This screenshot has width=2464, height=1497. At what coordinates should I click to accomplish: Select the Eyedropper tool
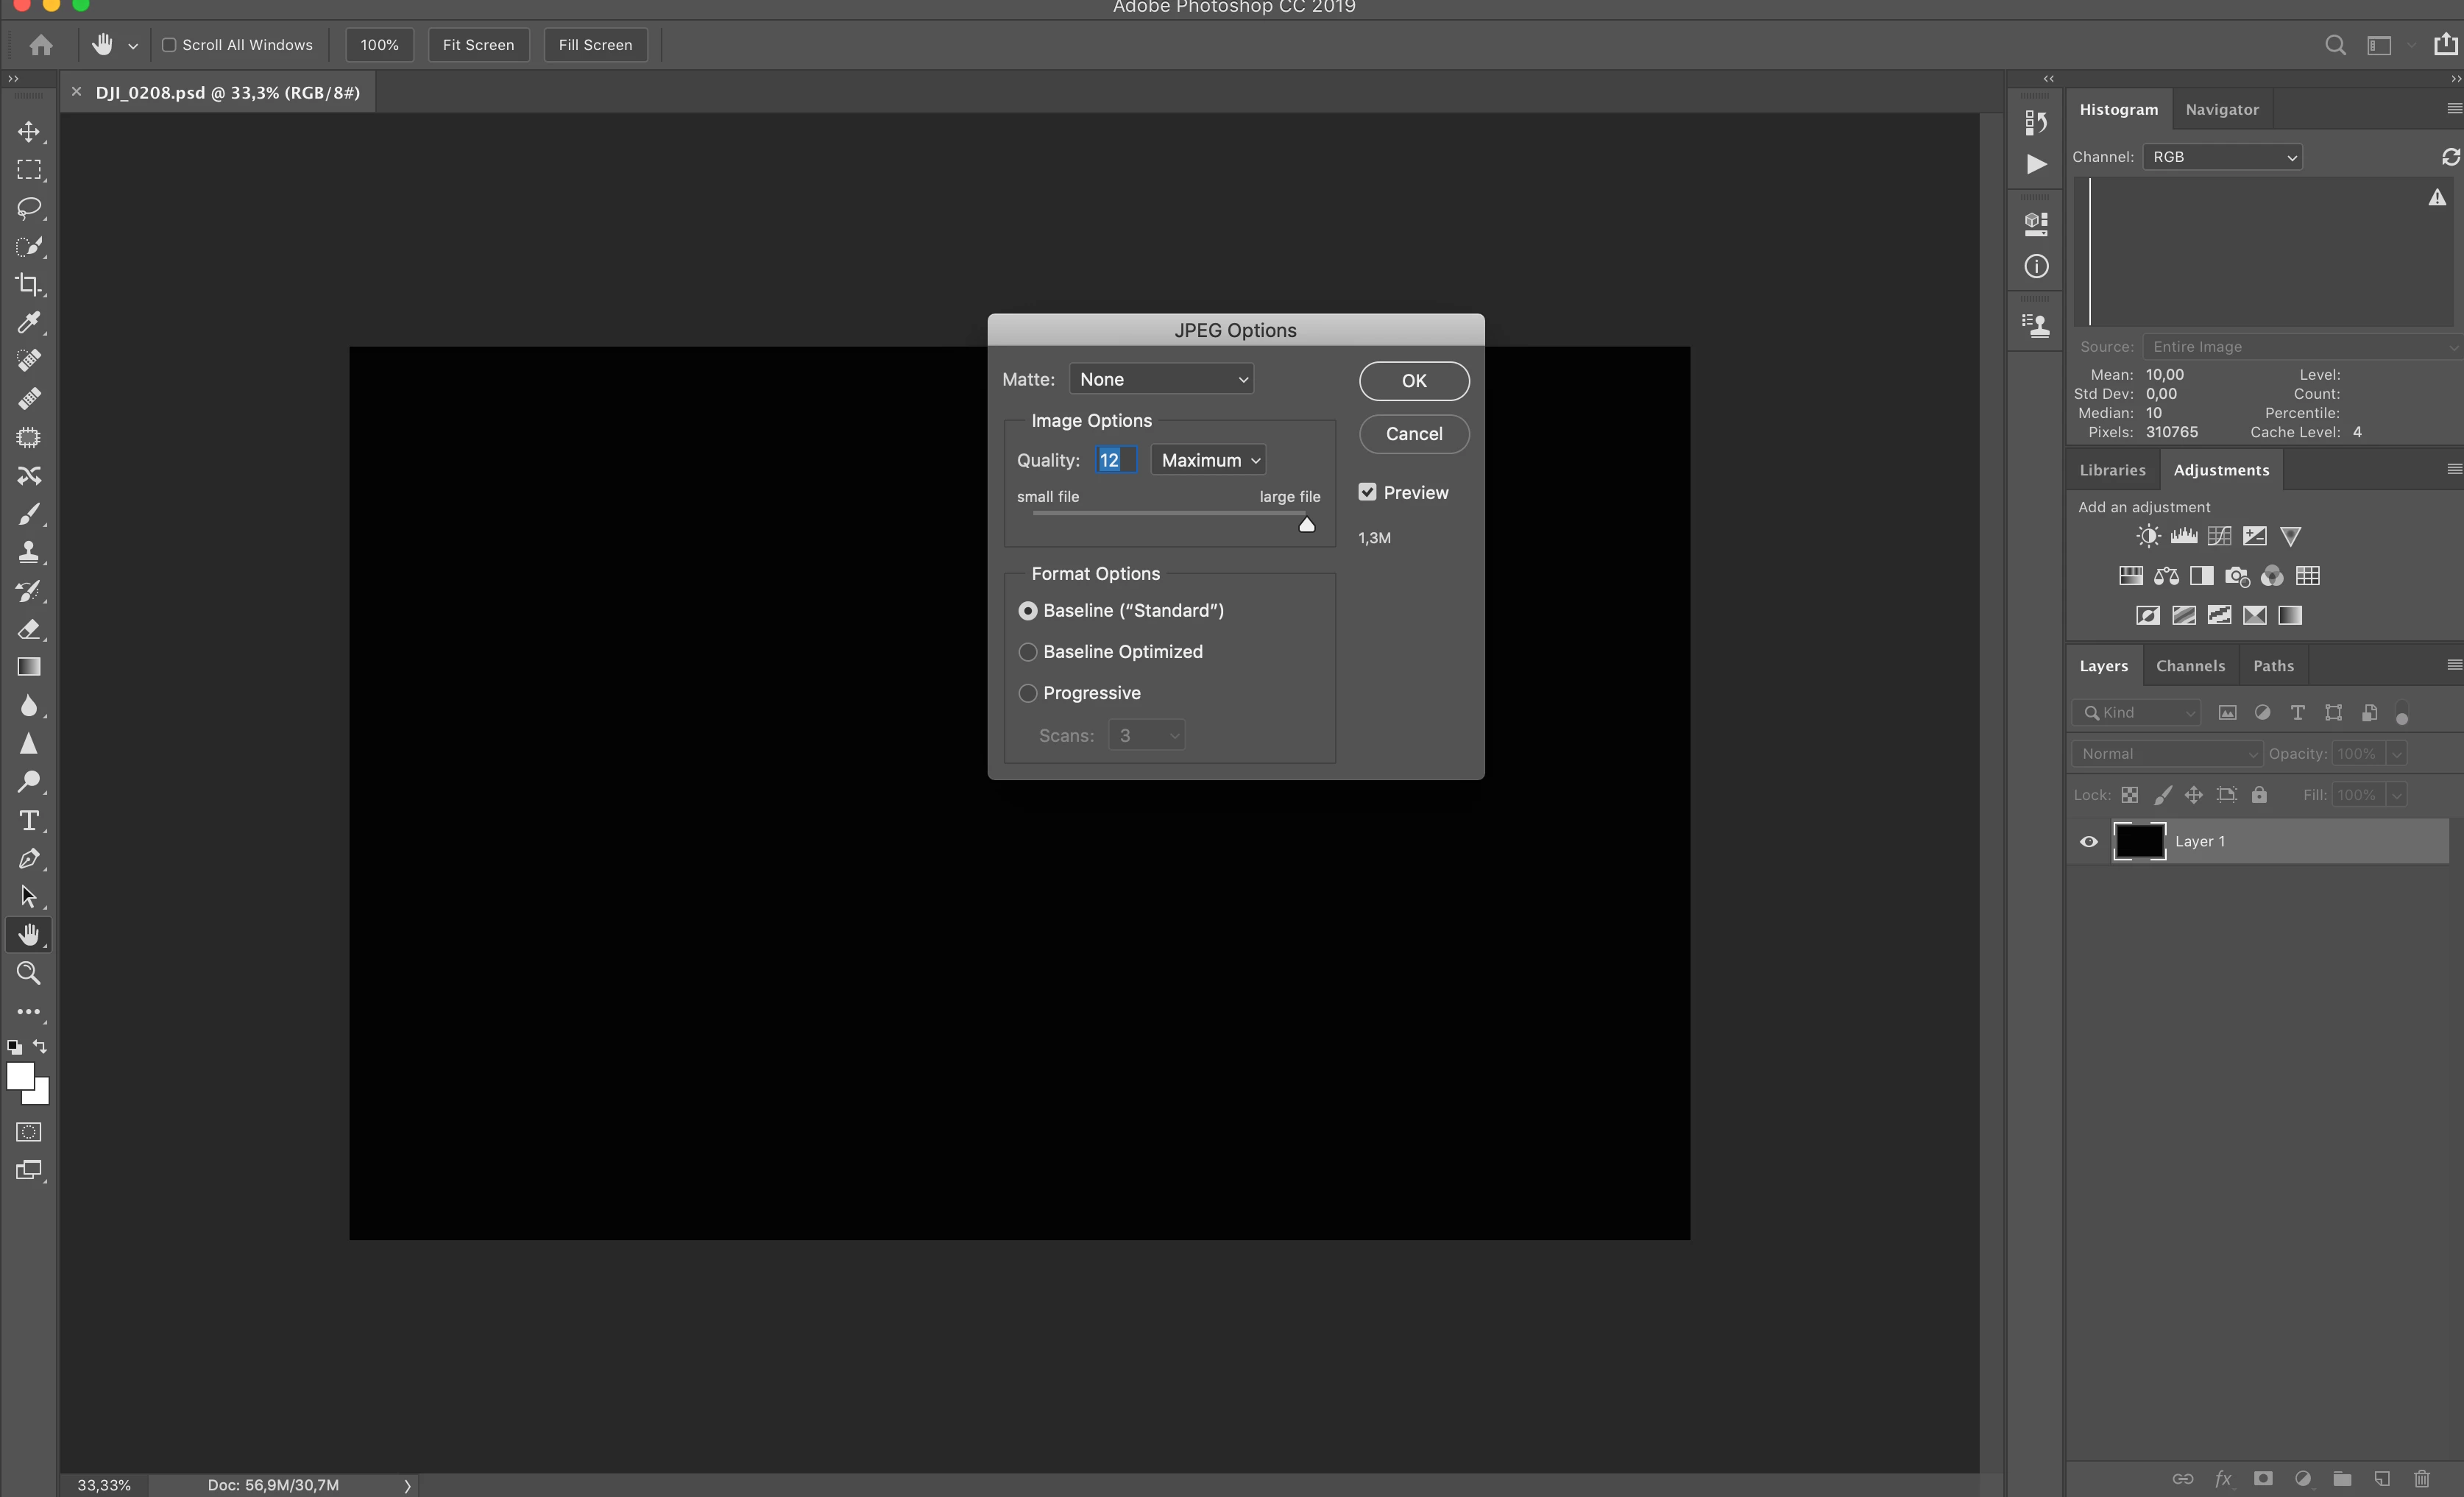coord(29,322)
